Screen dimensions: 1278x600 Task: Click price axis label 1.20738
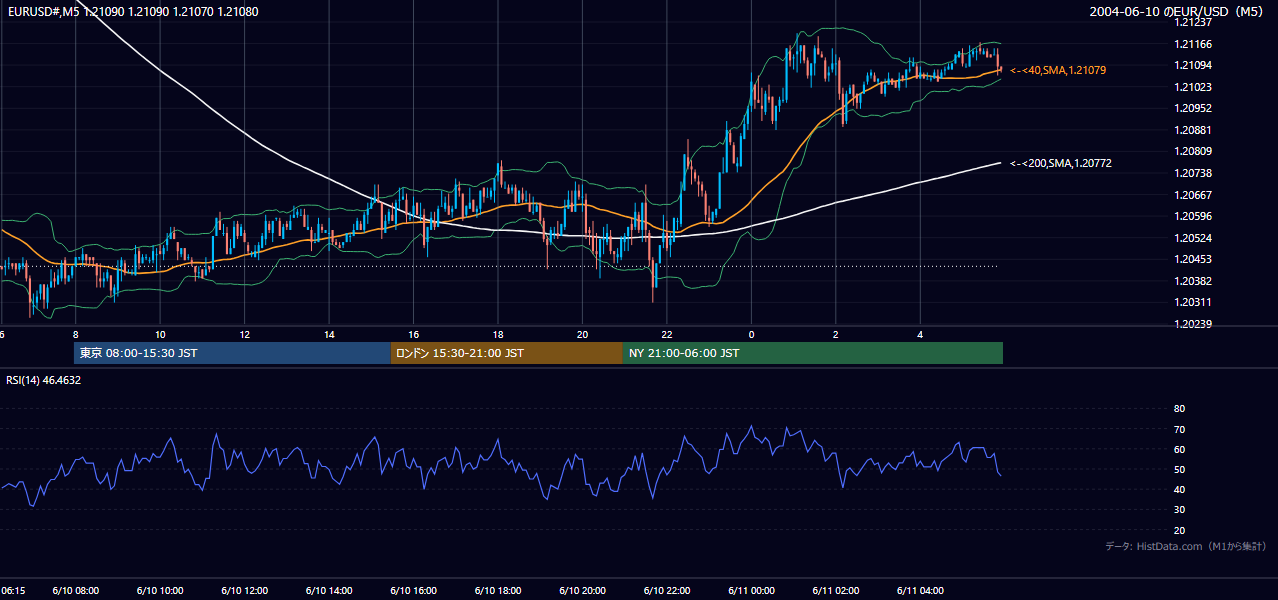[x=1192, y=173]
